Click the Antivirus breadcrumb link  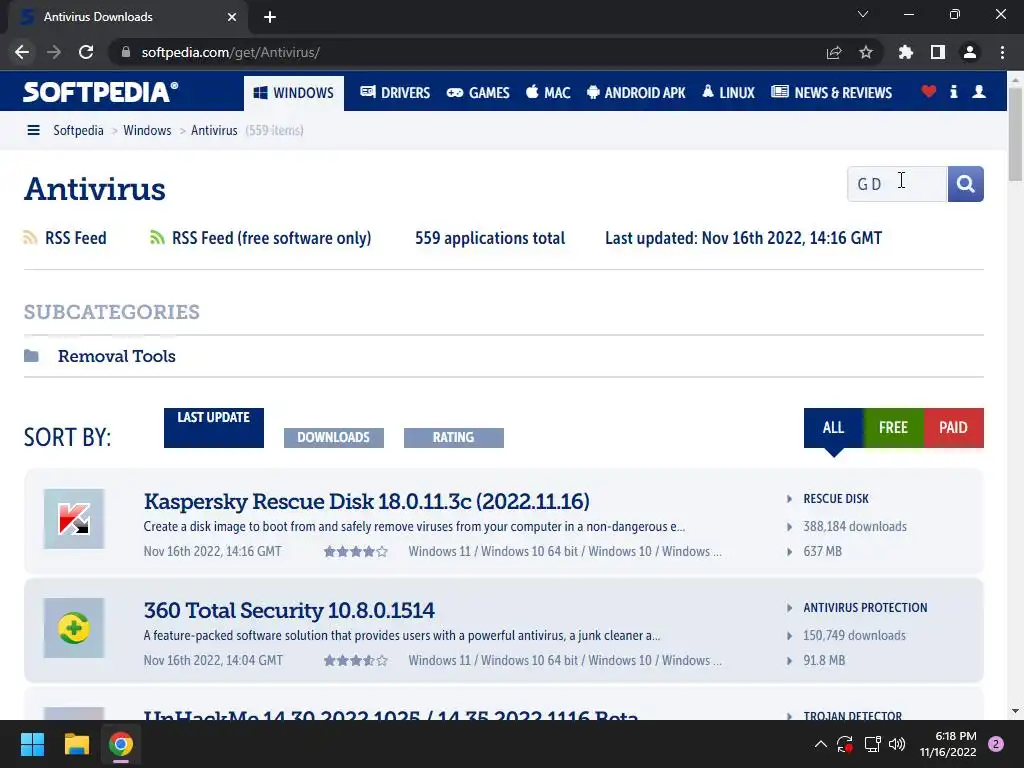214,131
